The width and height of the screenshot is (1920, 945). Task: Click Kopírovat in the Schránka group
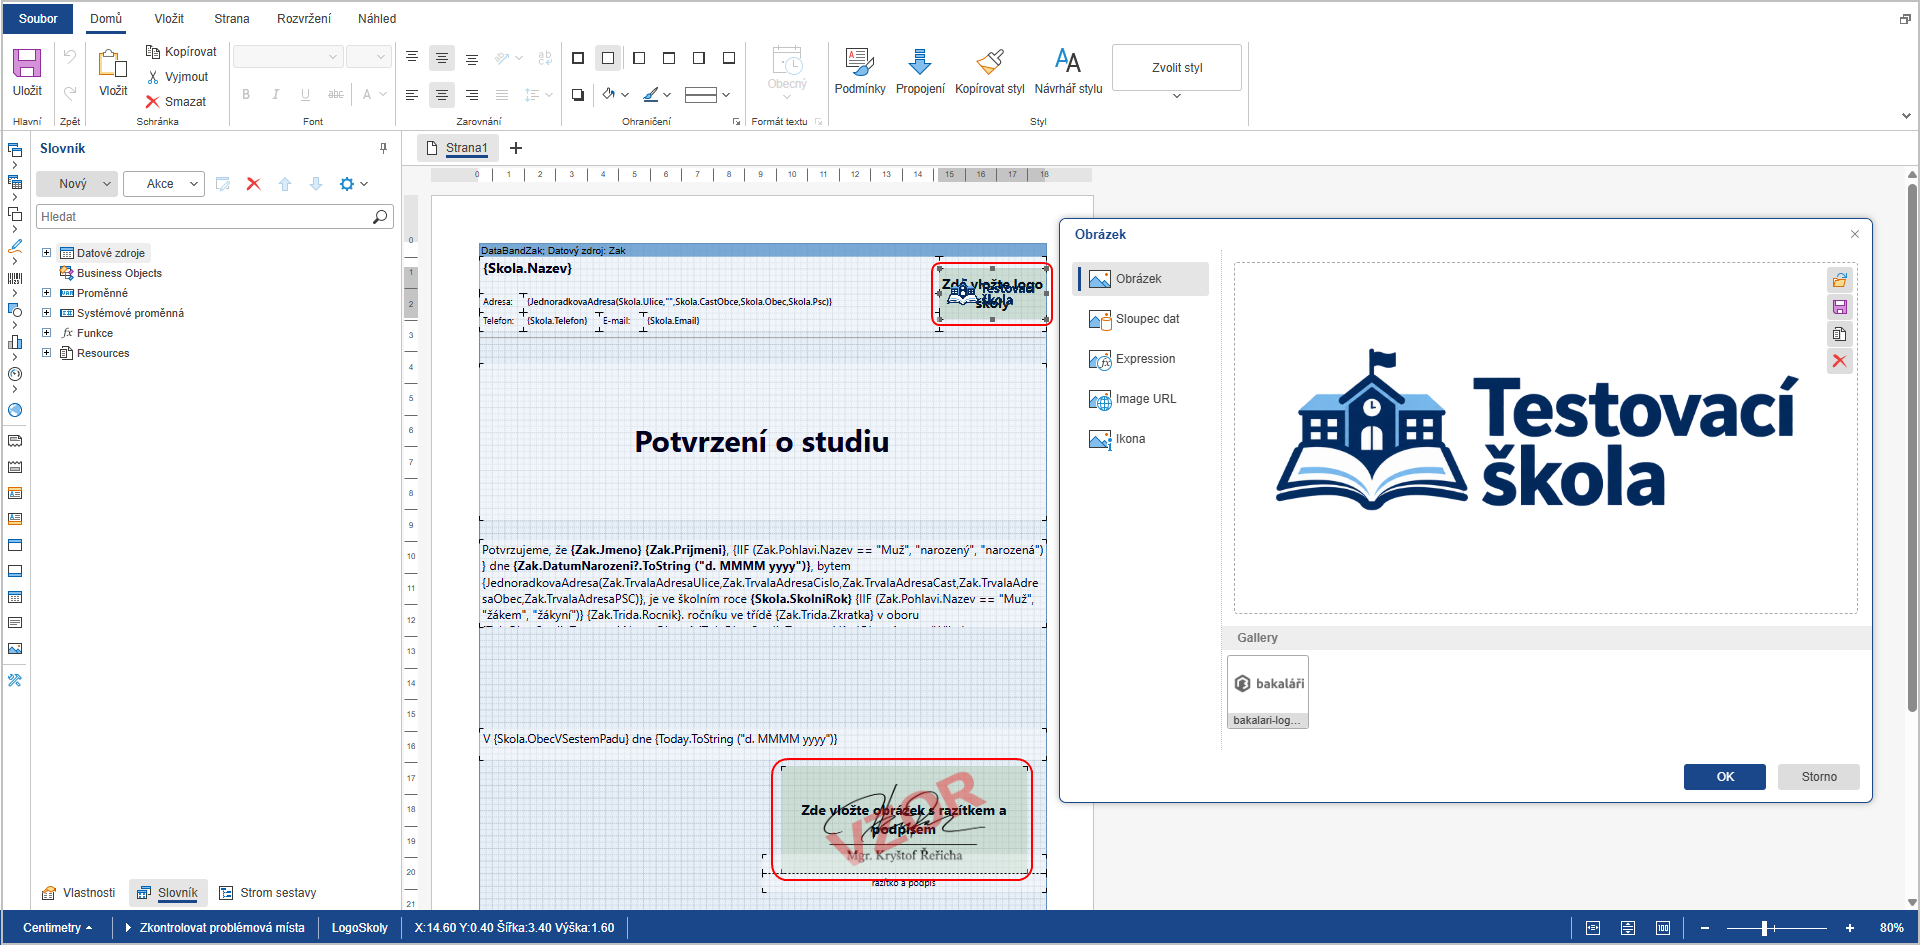pyautogui.click(x=181, y=52)
